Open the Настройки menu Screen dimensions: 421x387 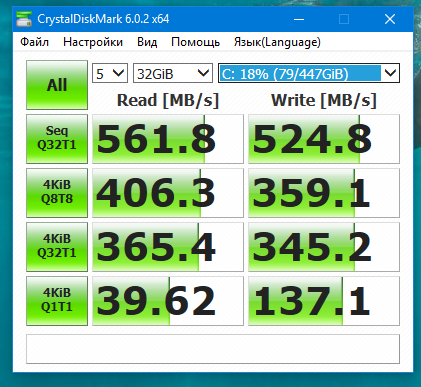(x=93, y=42)
